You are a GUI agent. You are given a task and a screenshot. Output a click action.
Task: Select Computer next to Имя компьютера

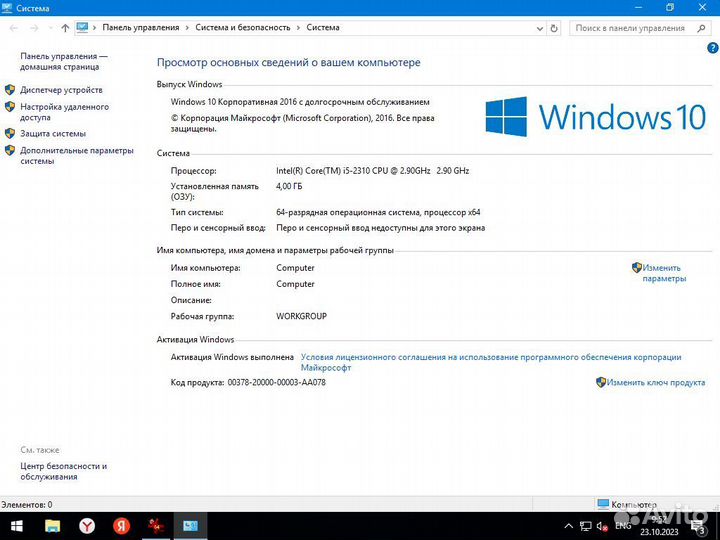click(x=295, y=268)
